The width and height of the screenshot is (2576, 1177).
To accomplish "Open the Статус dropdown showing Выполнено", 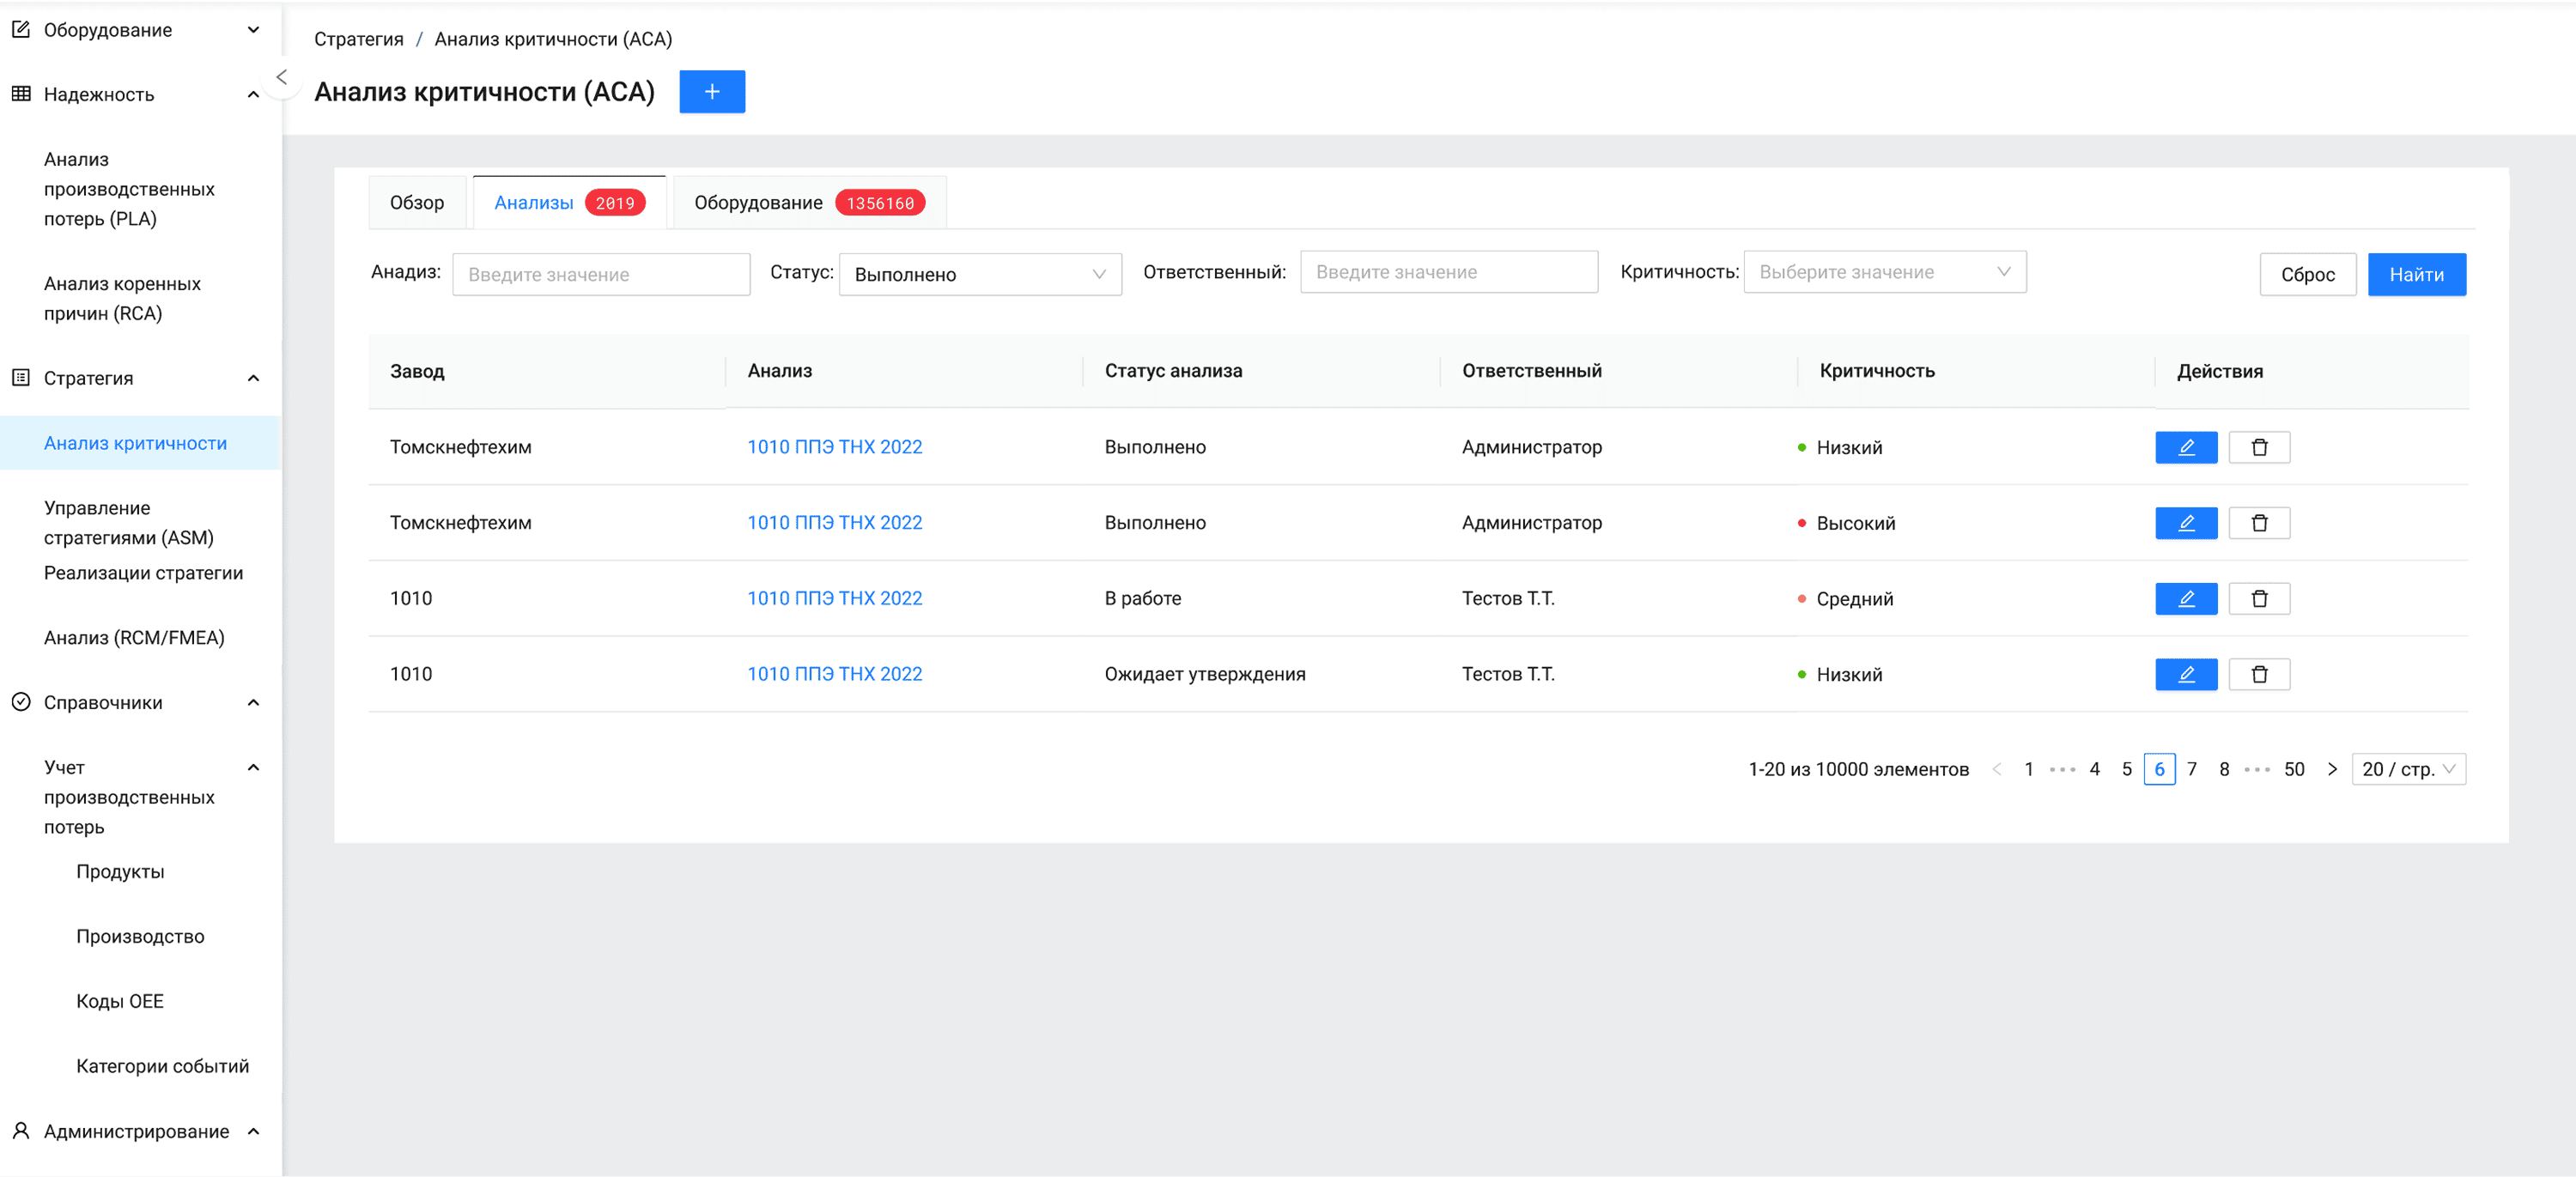I will (979, 274).
